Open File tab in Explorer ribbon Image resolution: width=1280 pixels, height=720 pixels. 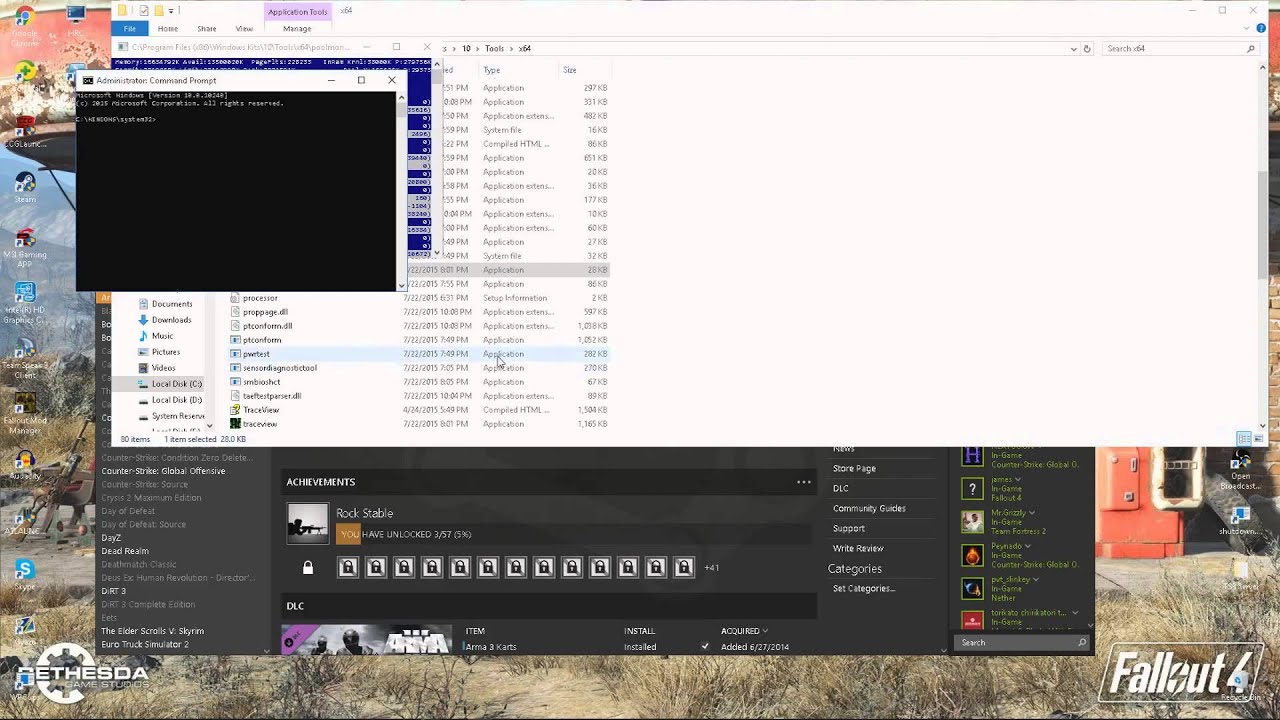[x=130, y=28]
